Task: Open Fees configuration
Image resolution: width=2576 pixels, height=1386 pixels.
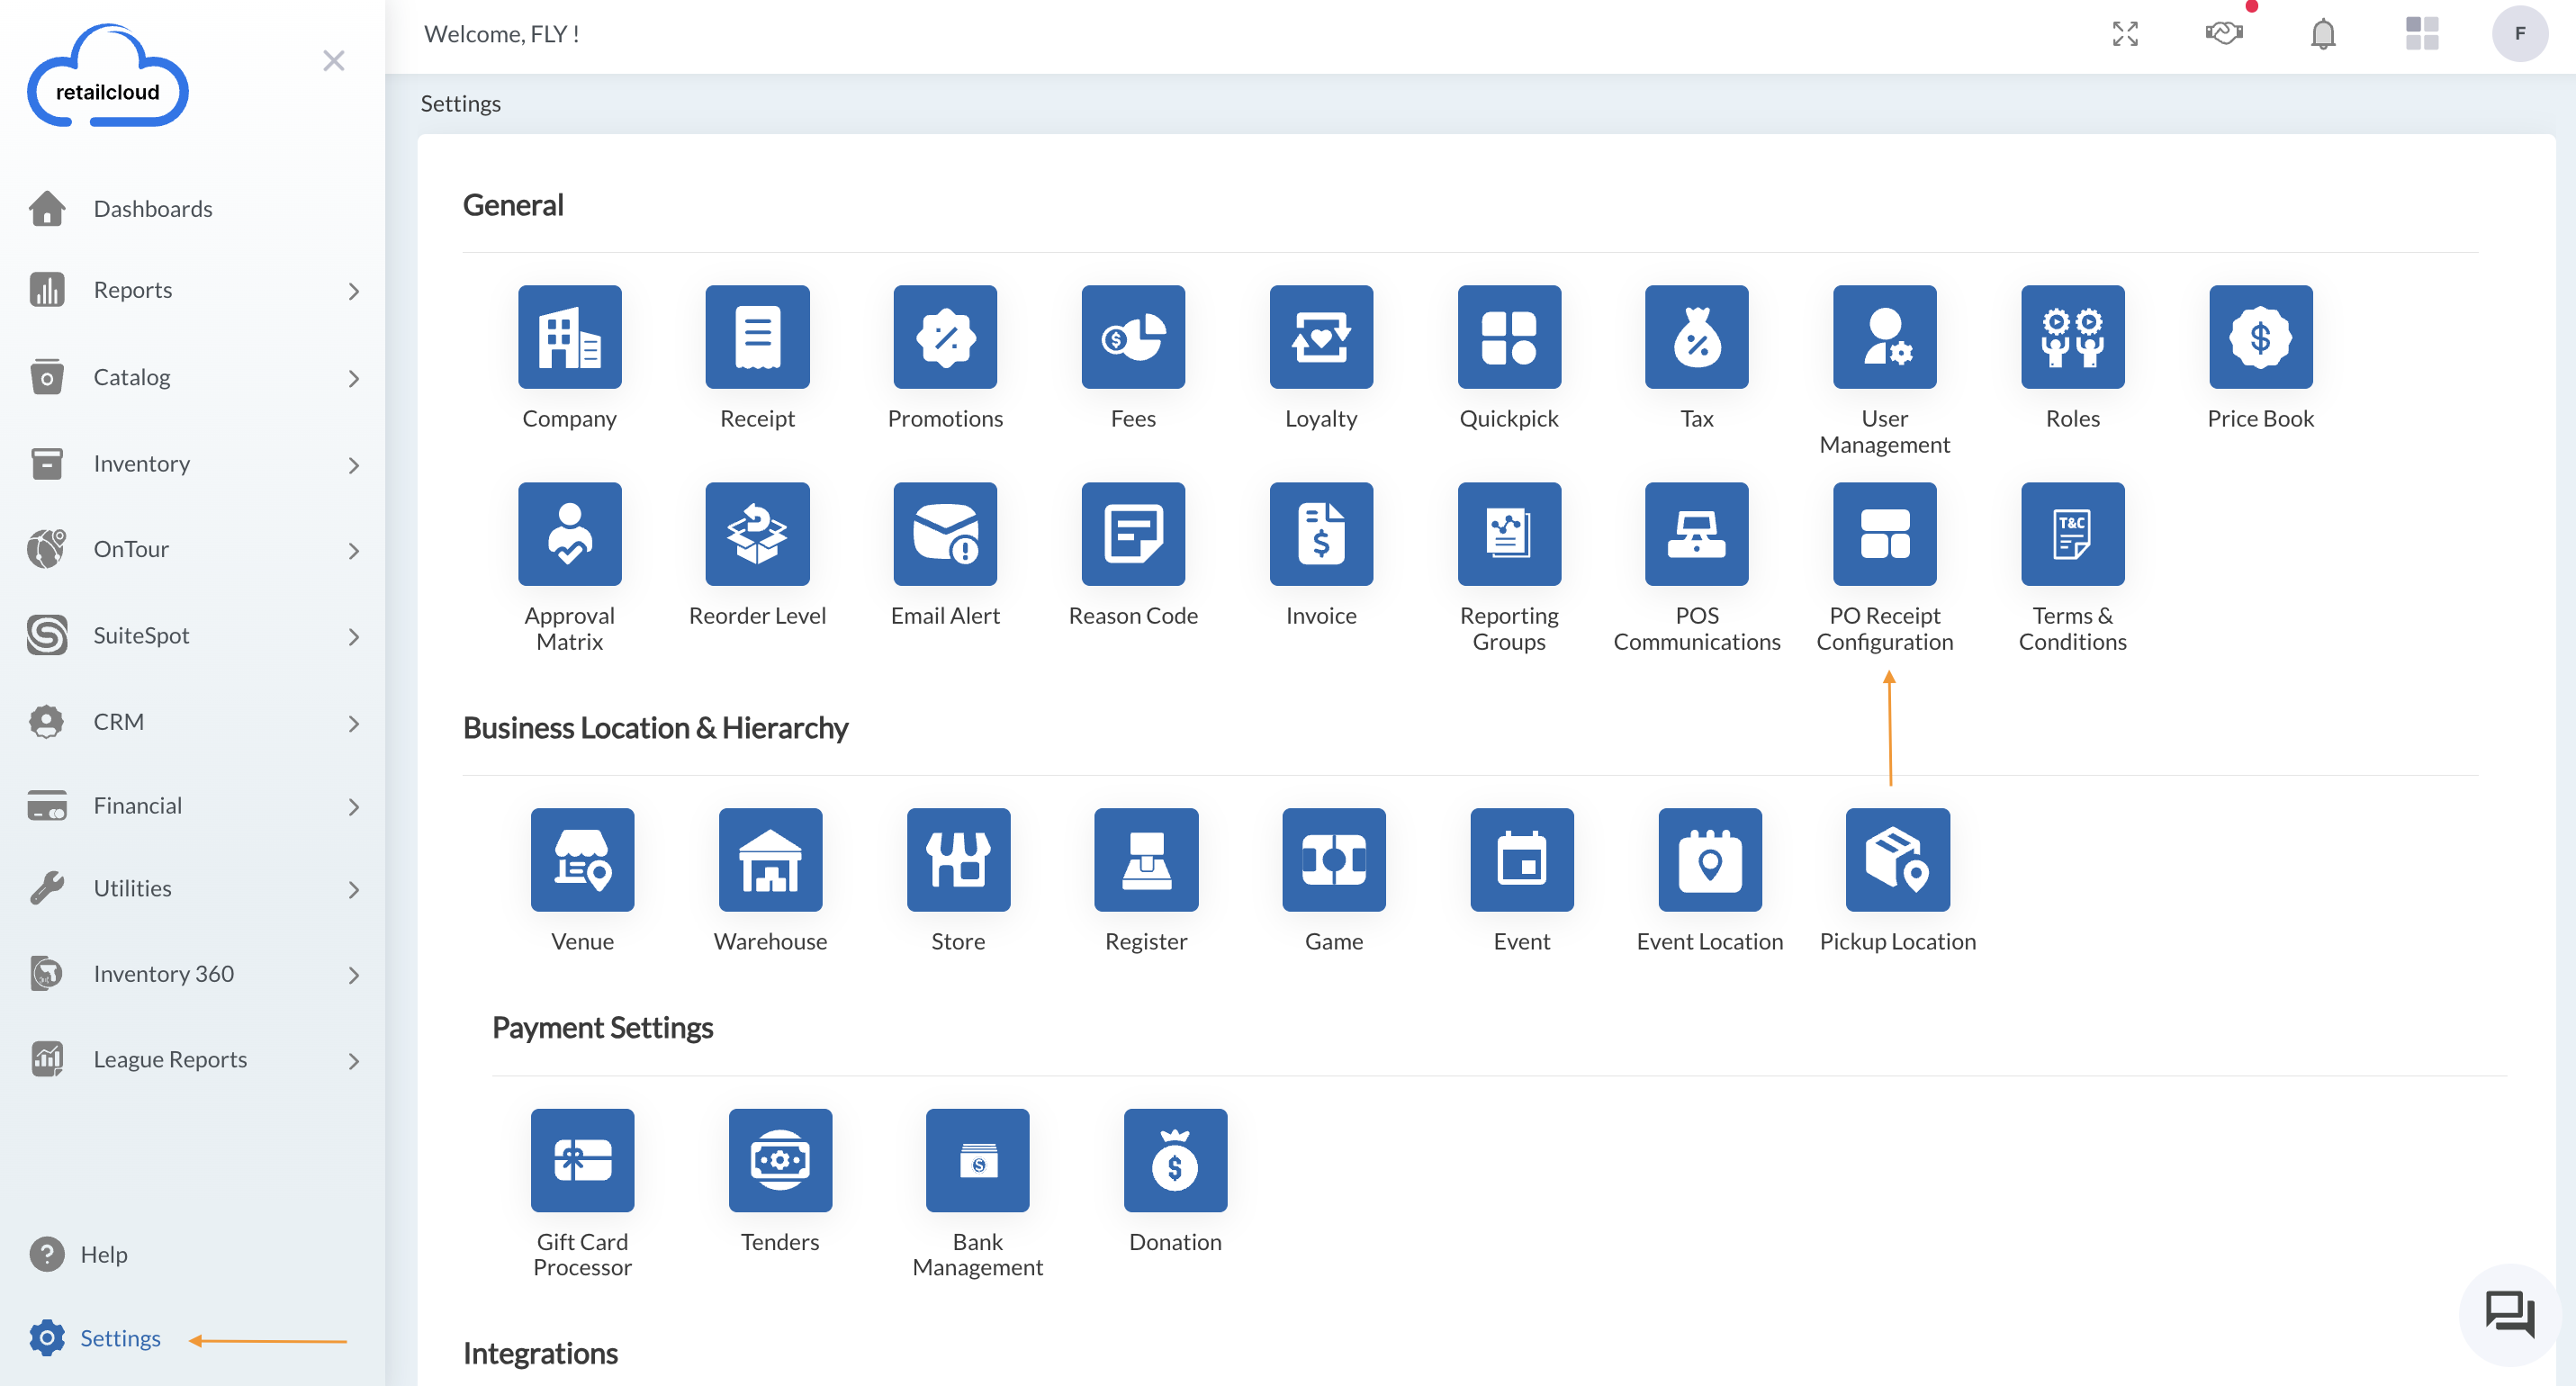Action: point(1133,337)
